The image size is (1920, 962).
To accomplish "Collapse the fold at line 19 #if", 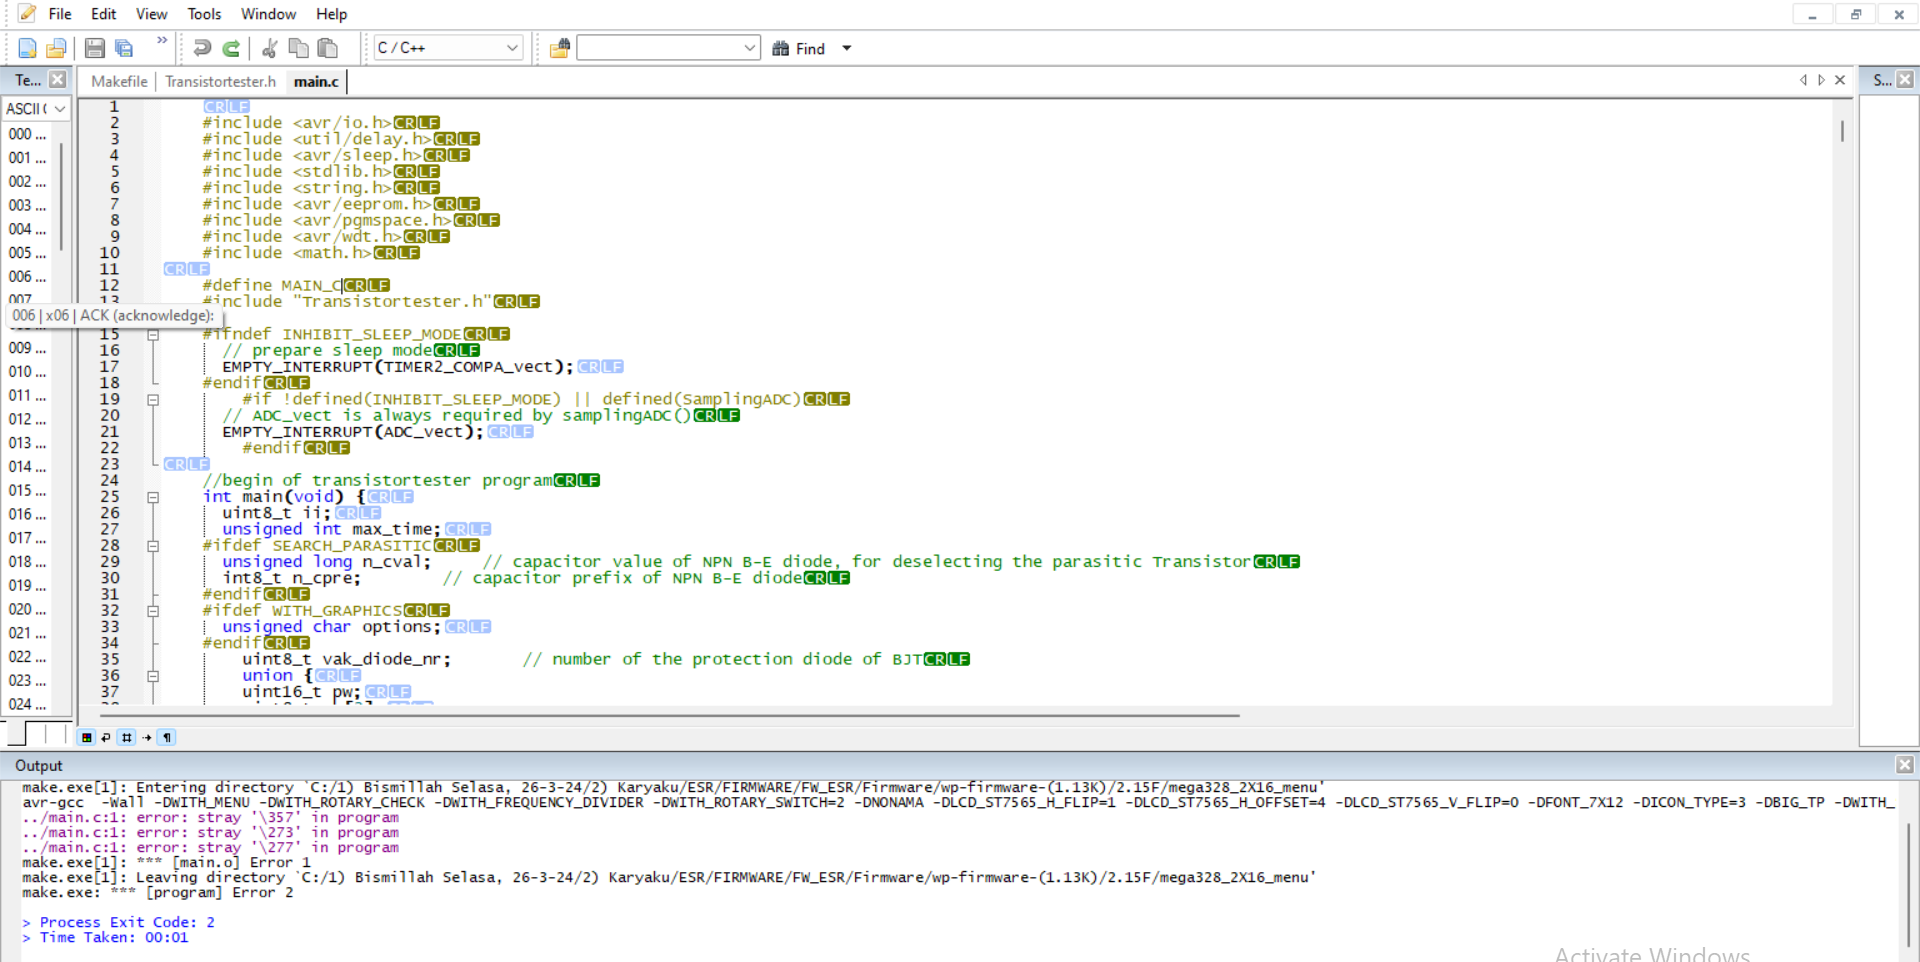I will point(153,400).
